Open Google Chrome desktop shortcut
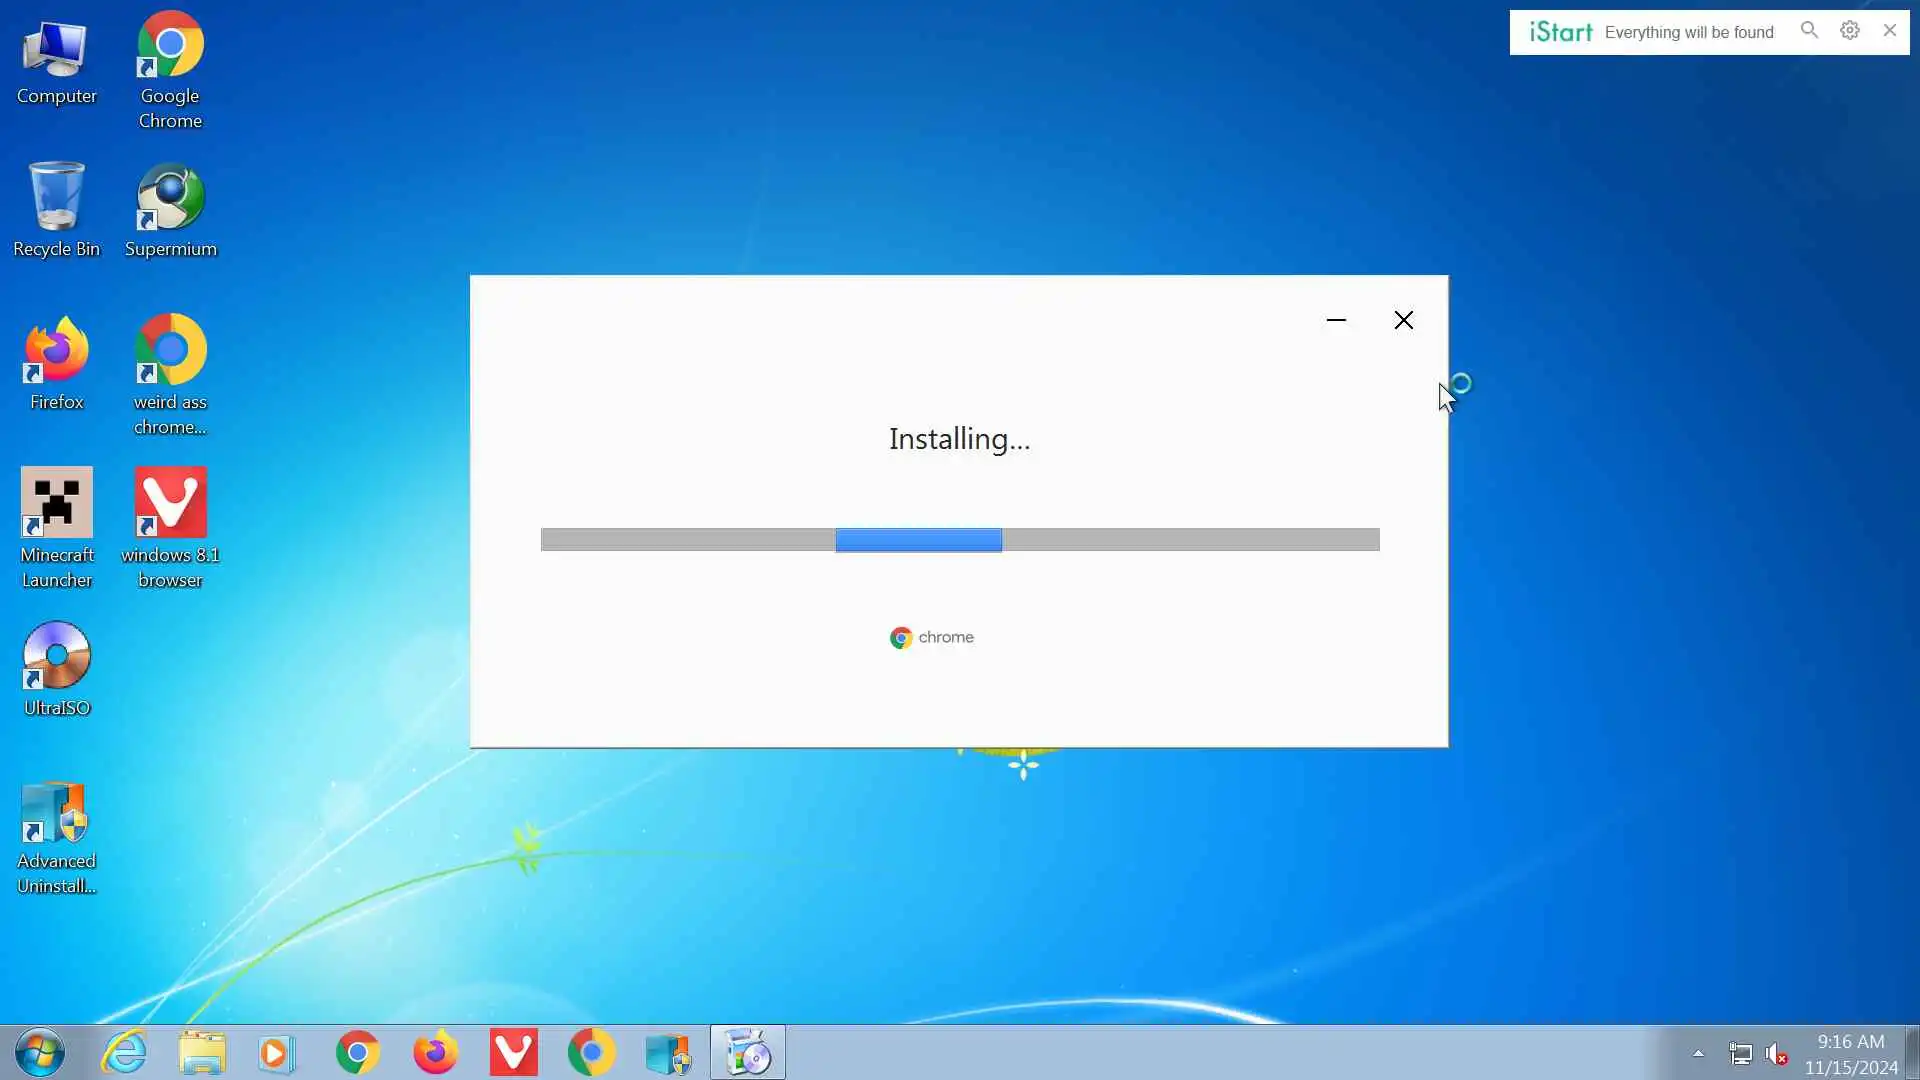The height and width of the screenshot is (1080, 1920). coord(170,70)
